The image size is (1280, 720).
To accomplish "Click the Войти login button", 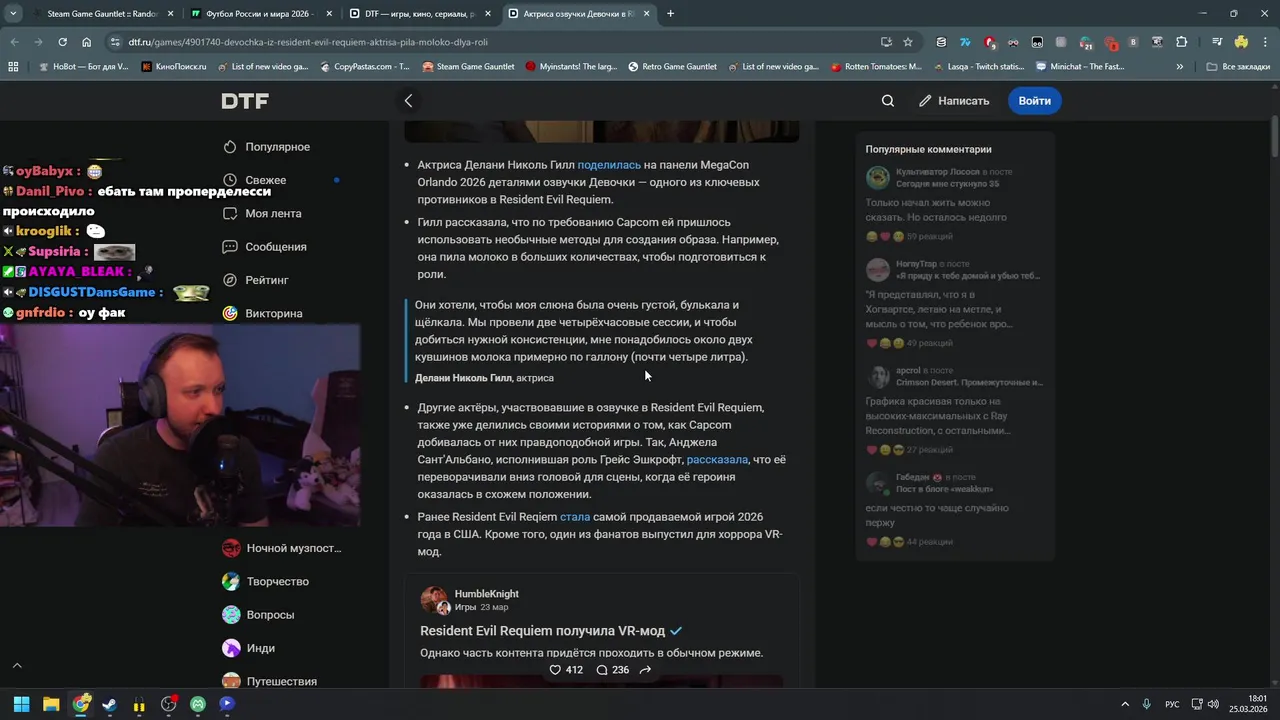I will 1034,101.
